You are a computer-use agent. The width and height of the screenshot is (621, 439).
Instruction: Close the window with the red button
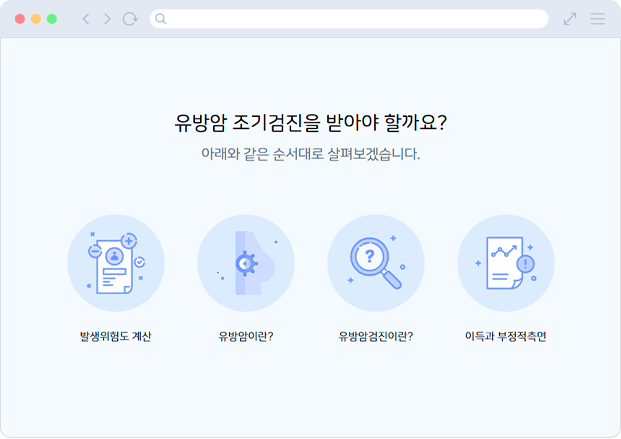(x=20, y=19)
